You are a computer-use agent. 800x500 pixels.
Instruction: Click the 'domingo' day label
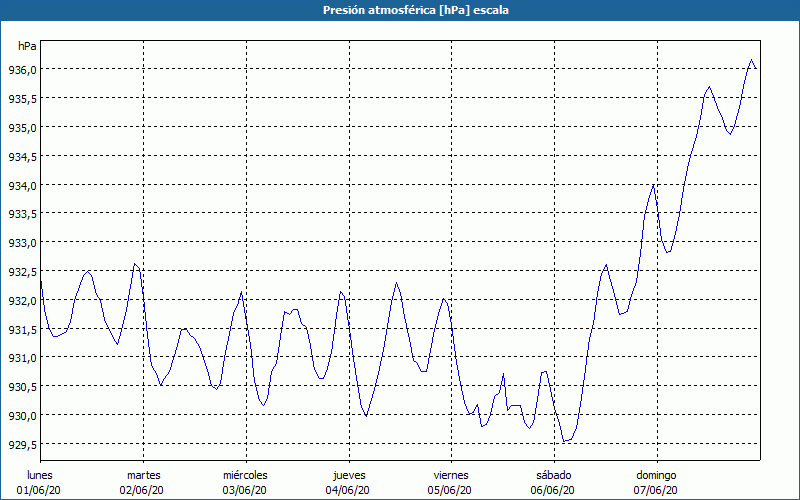point(656,475)
